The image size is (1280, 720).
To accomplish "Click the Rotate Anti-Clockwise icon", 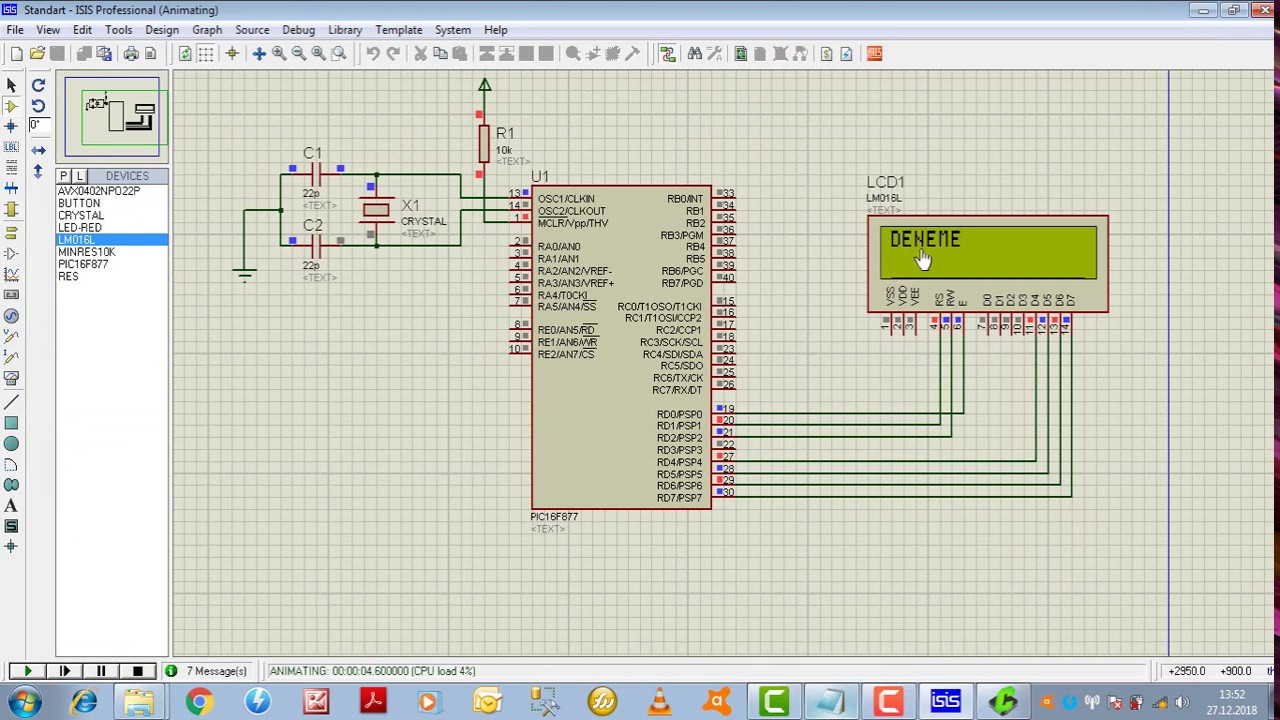I will pyautogui.click(x=38, y=105).
